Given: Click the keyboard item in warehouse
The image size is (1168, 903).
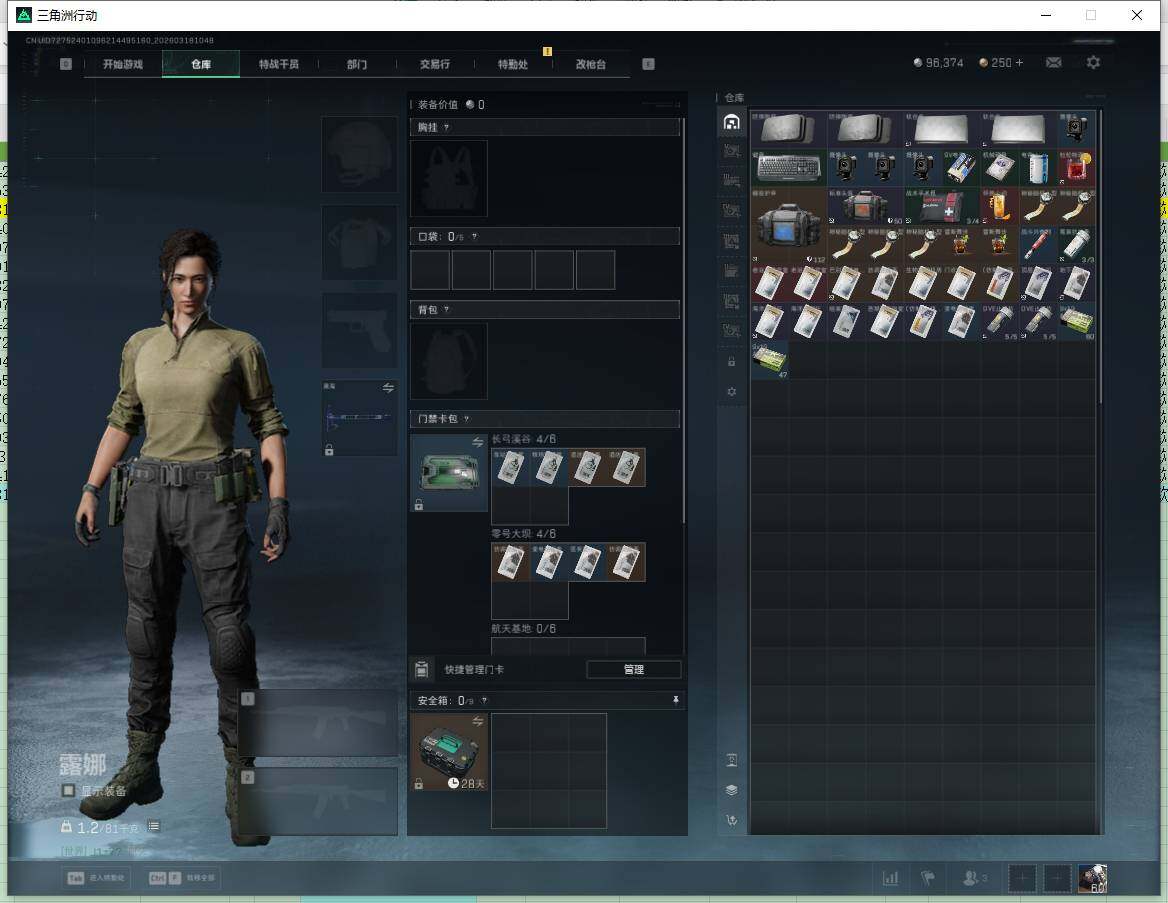Looking at the screenshot, I should pos(789,168).
